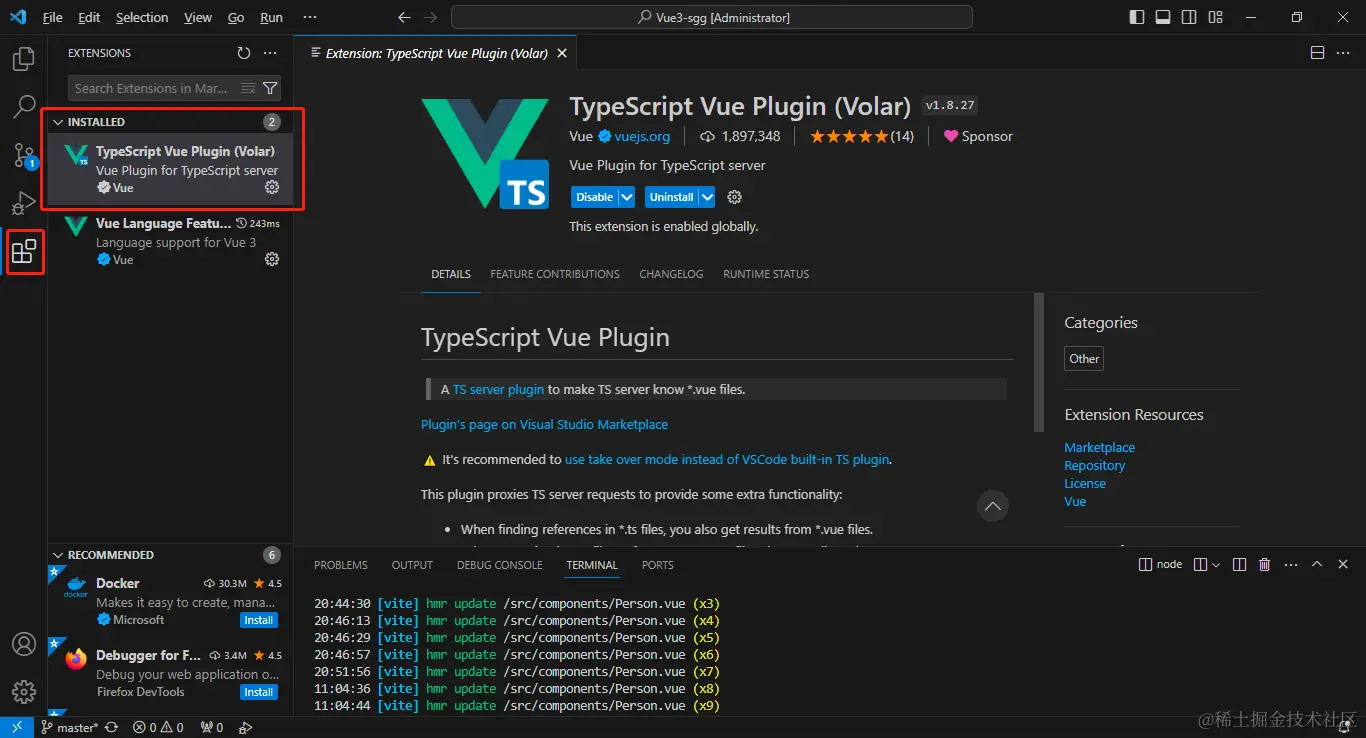
Task: Open gear for Vue Language Features in list
Action: tap(271, 259)
